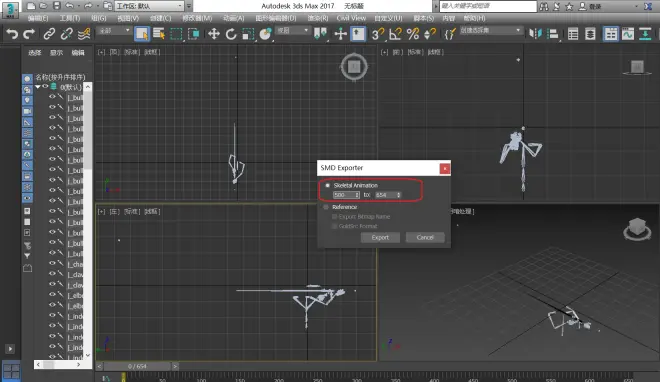Viewport: 660px width, 382px height.
Task: Select the Select and Scale tool
Action: (x=248, y=34)
